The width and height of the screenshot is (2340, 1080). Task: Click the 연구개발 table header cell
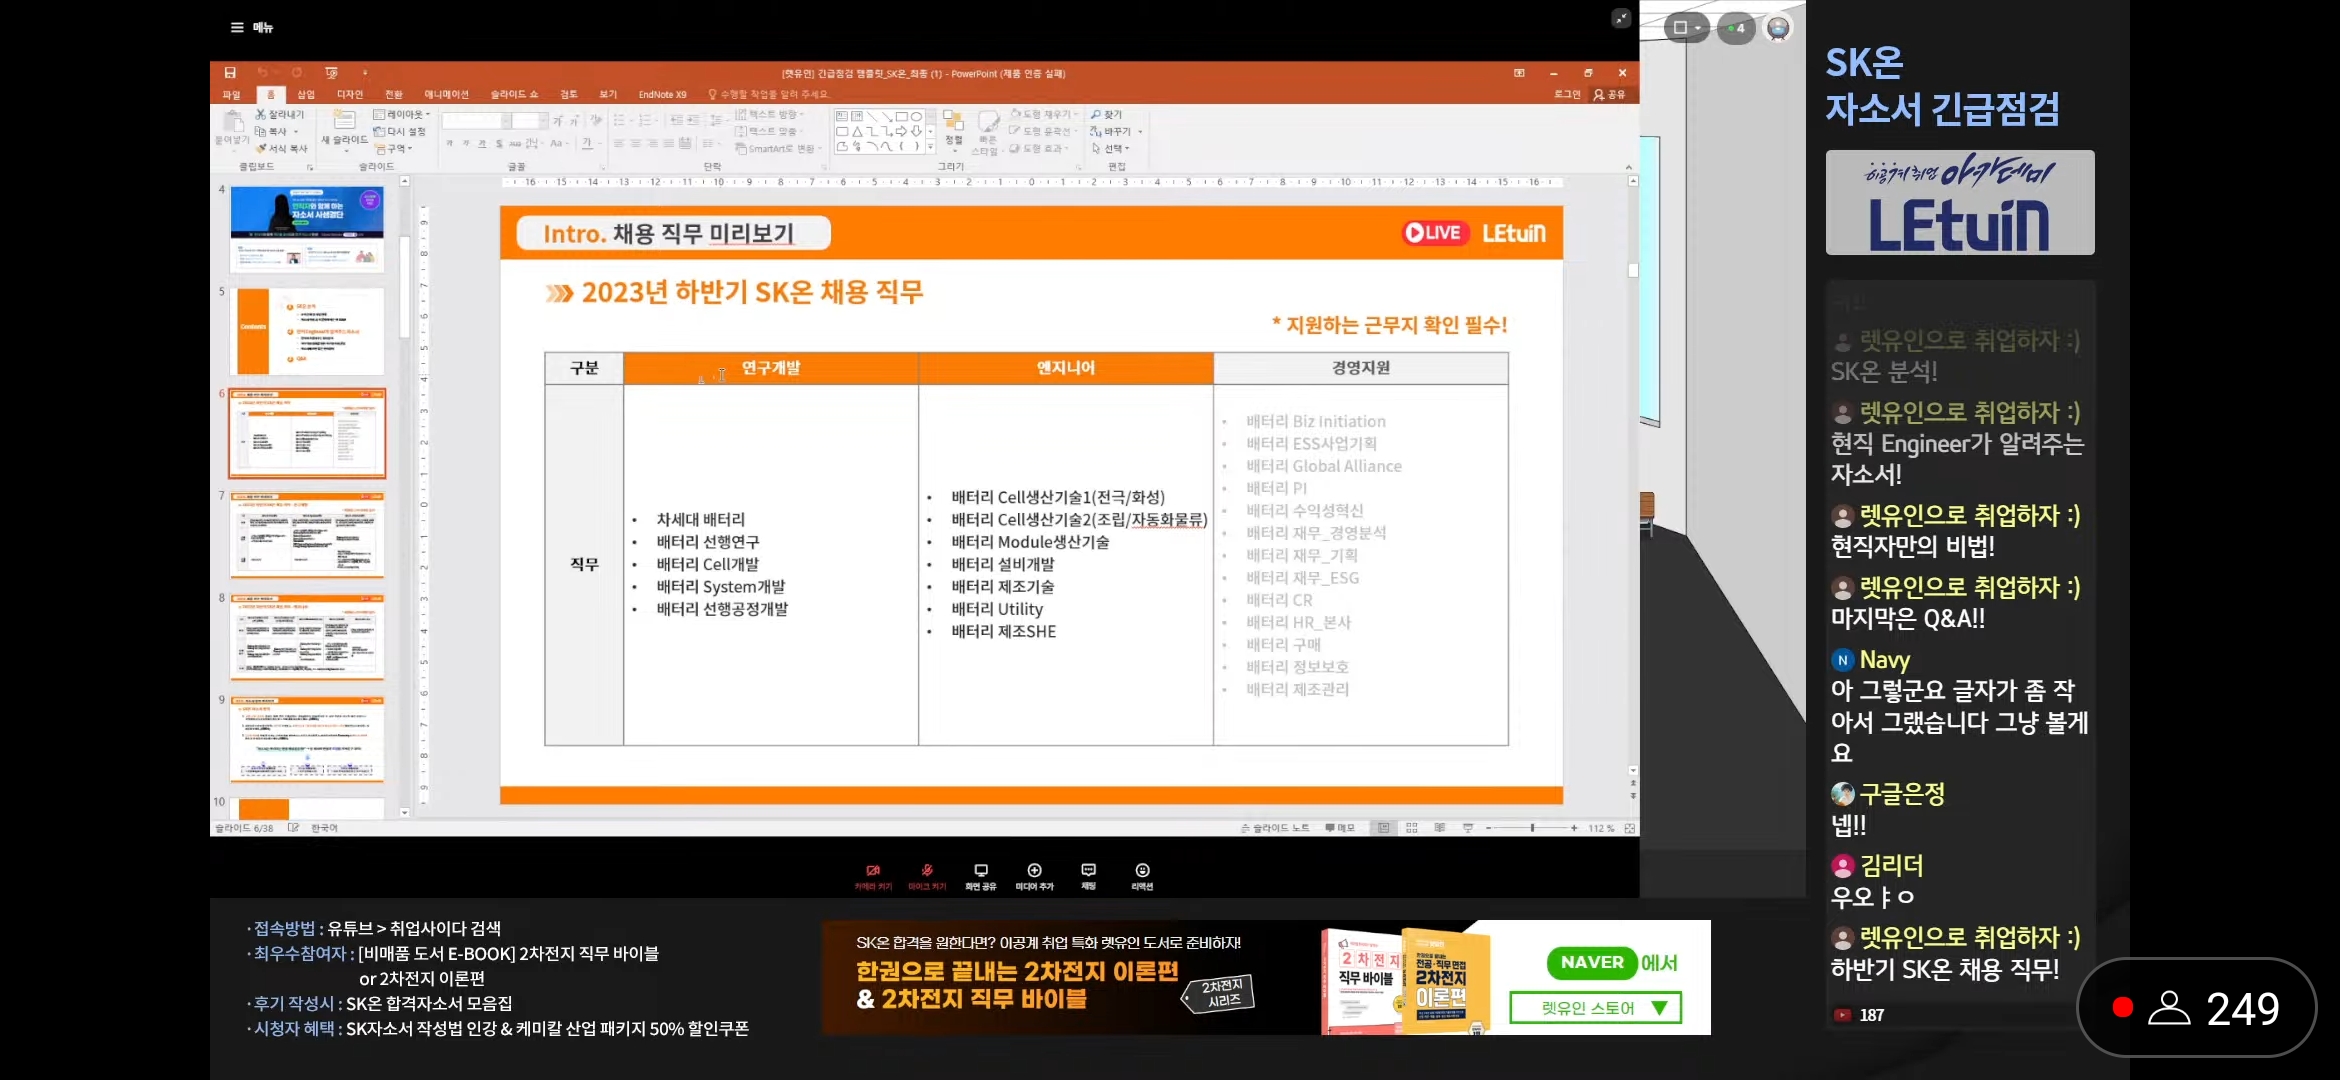pyautogui.click(x=770, y=368)
